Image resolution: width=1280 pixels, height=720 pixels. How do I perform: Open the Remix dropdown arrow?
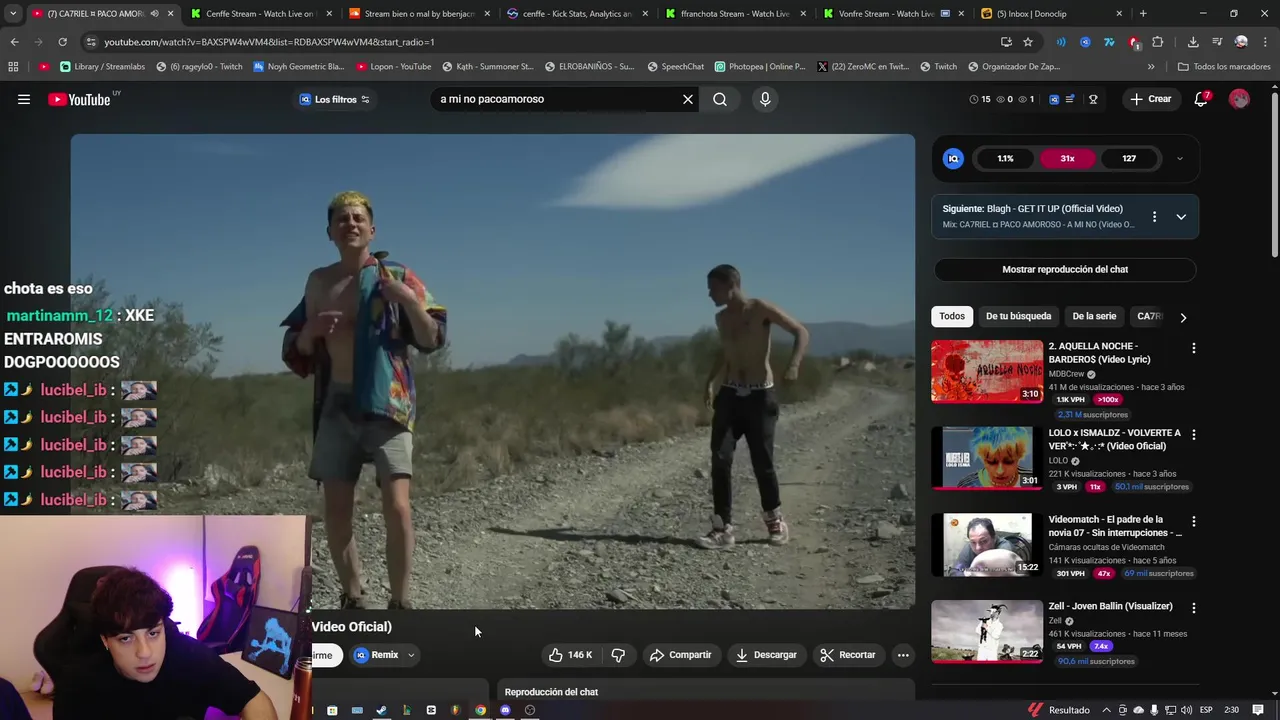coord(411,655)
